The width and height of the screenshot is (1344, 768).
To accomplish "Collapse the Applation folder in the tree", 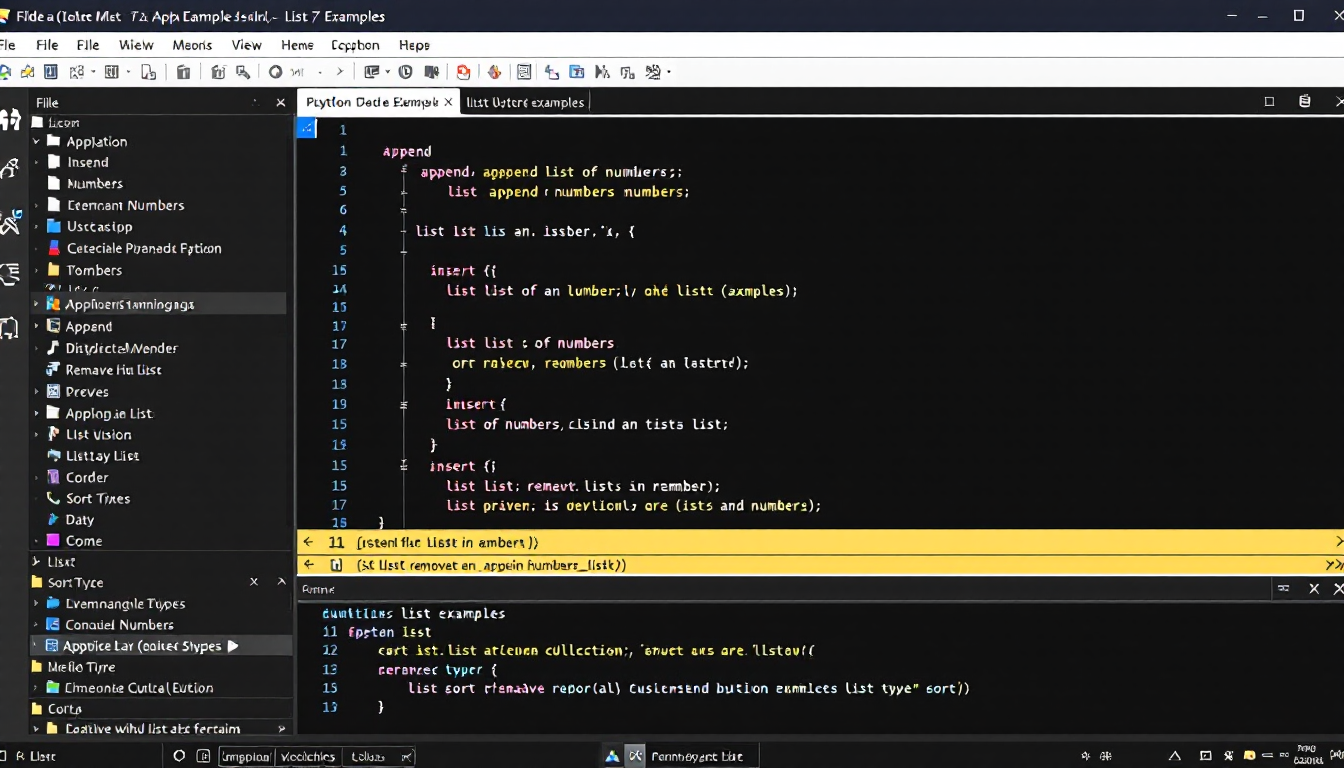I will (x=37, y=142).
